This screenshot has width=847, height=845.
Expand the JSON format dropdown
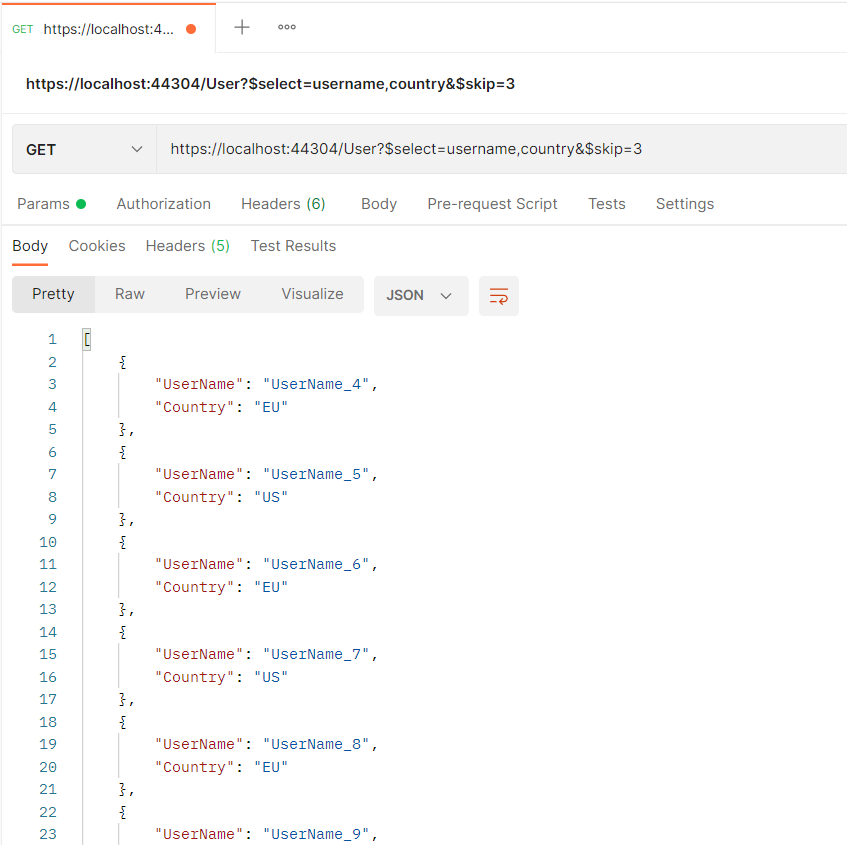tap(420, 296)
